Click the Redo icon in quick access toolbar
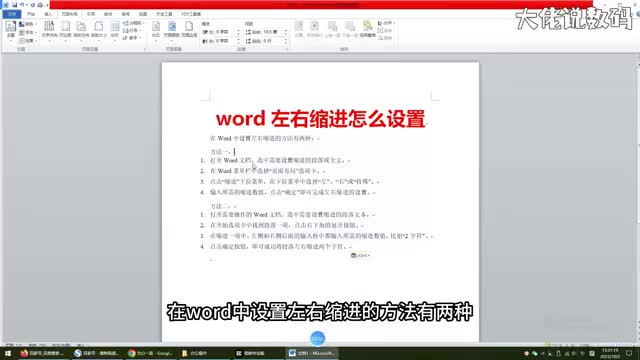Image resolution: width=640 pixels, height=360 pixels. coord(33,5)
